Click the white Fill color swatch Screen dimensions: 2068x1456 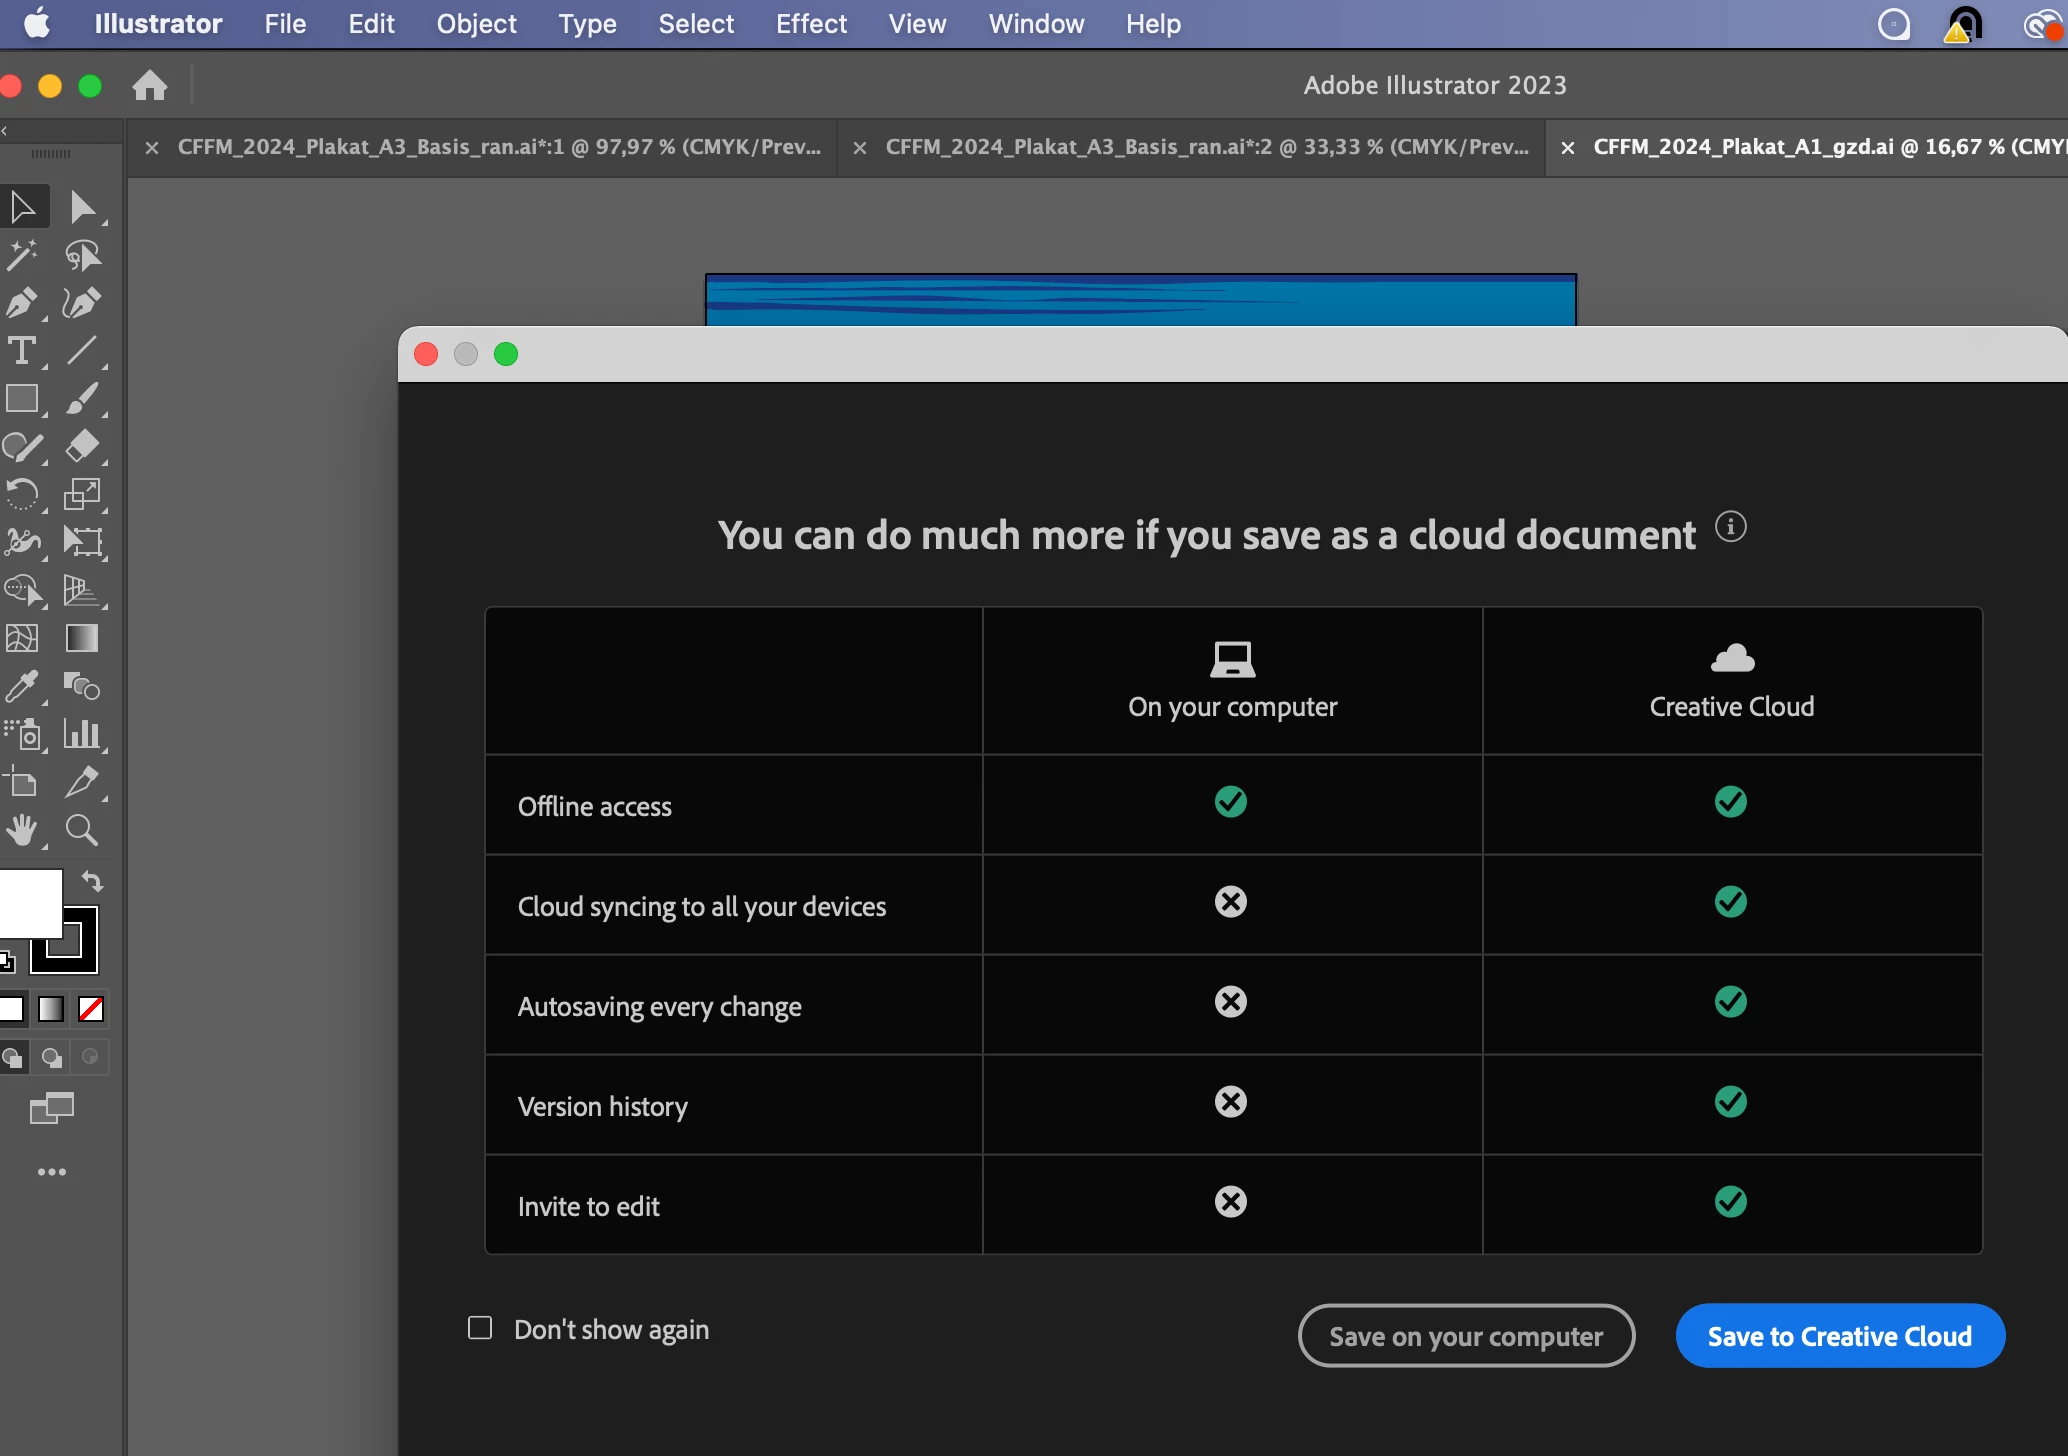tap(28, 900)
